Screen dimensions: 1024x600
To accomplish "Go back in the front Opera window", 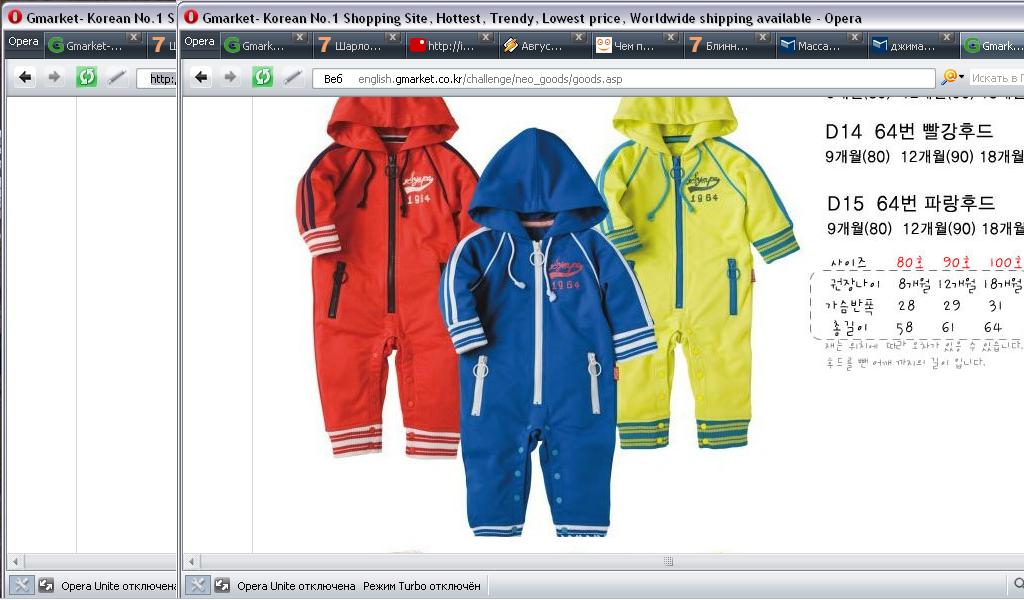I will coord(201,78).
